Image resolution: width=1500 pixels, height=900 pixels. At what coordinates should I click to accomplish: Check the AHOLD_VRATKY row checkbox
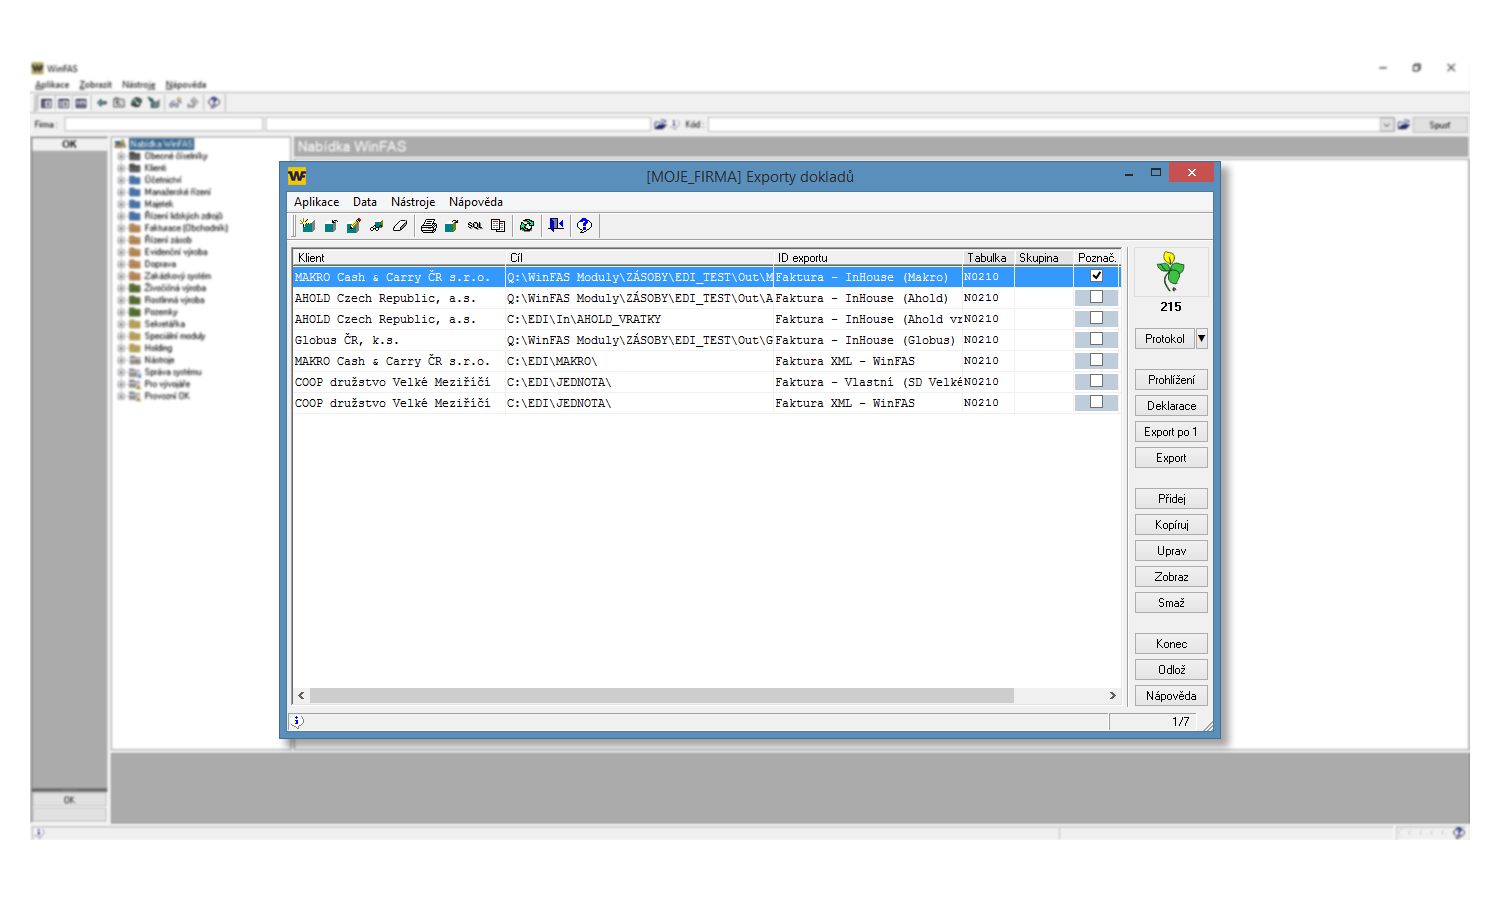1096,318
